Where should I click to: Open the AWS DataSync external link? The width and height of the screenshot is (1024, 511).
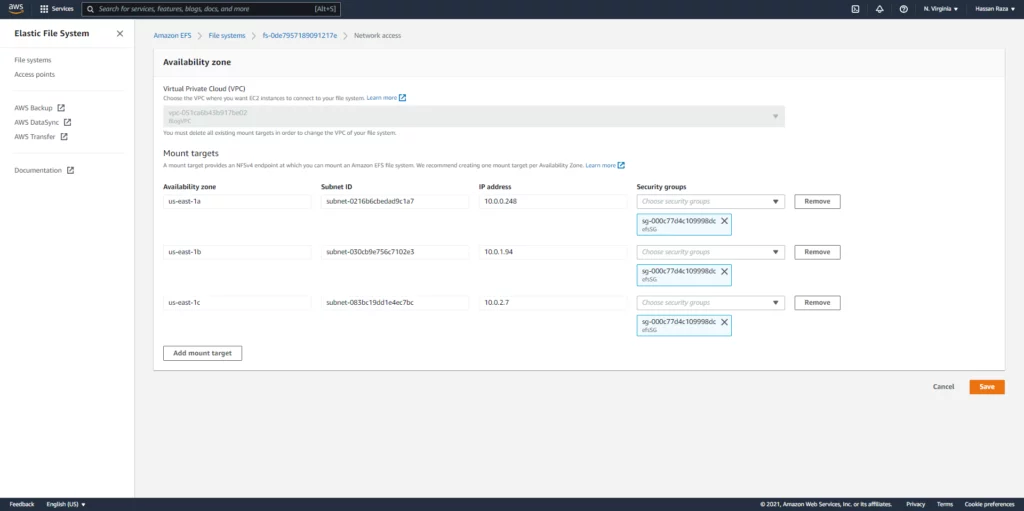(42, 122)
